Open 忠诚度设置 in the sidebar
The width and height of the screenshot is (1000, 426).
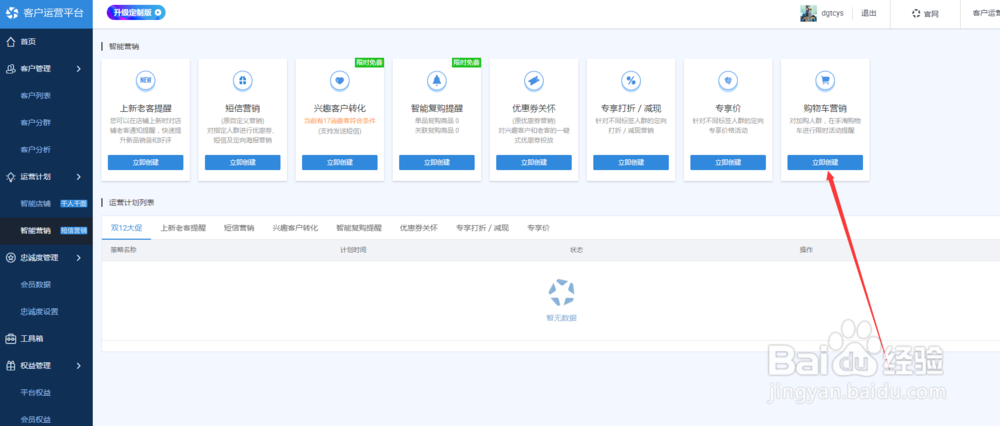(x=40, y=312)
